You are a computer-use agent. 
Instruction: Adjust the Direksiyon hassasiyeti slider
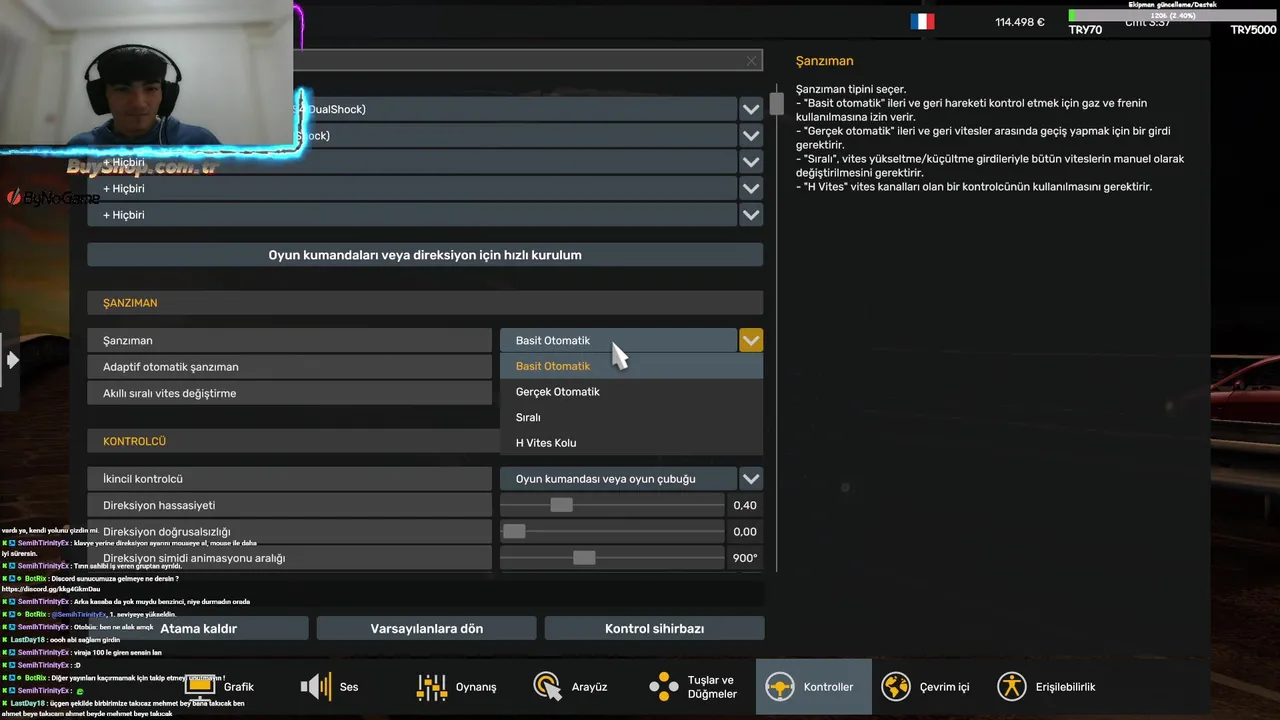561,506
